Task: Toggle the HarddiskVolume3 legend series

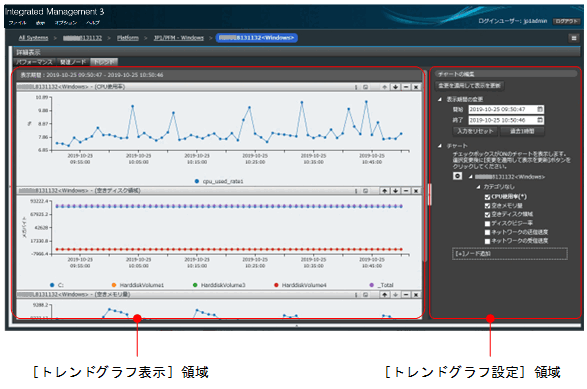Action: (x=219, y=285)
